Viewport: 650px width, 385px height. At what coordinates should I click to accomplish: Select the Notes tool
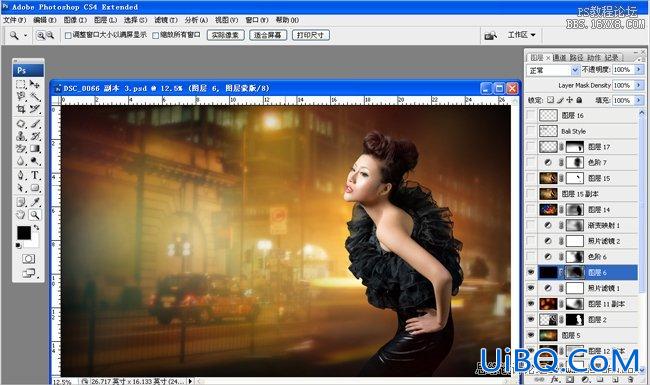click(x=20, y=202)
